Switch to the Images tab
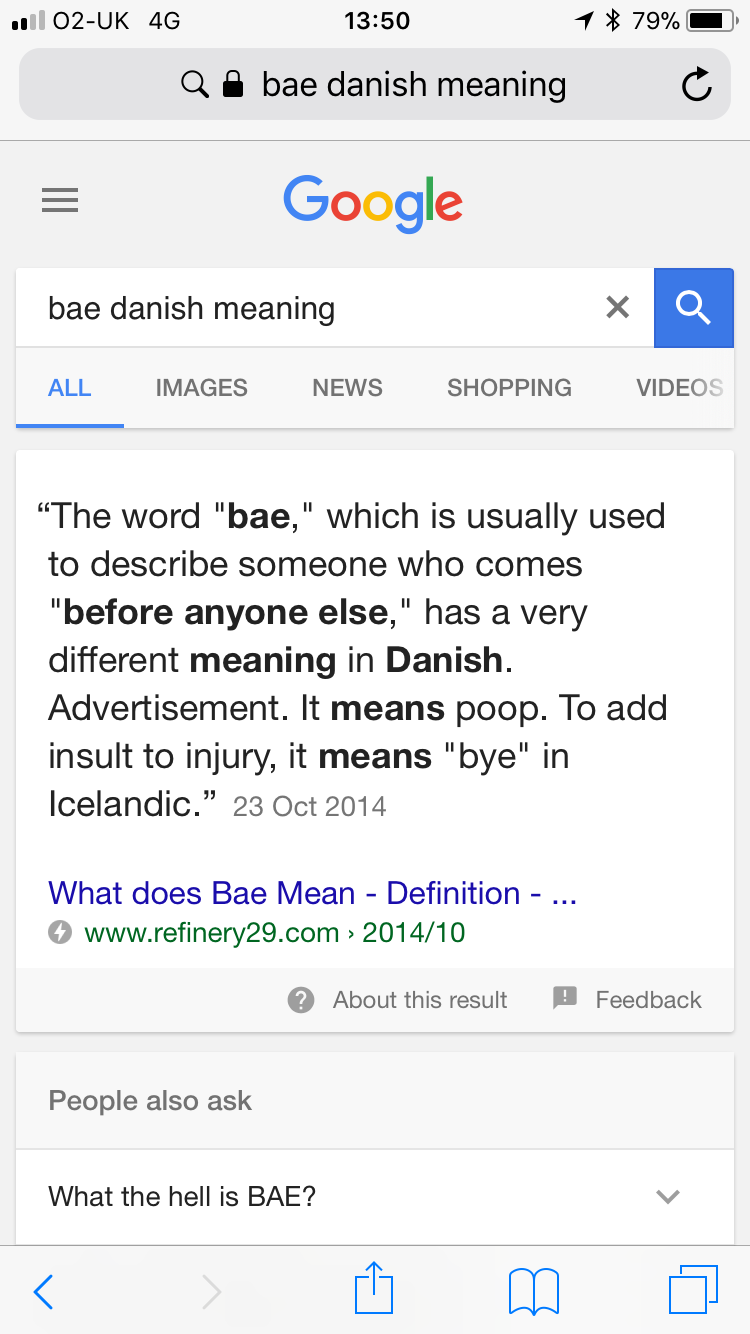The image size is (750, 1334). 202,387
